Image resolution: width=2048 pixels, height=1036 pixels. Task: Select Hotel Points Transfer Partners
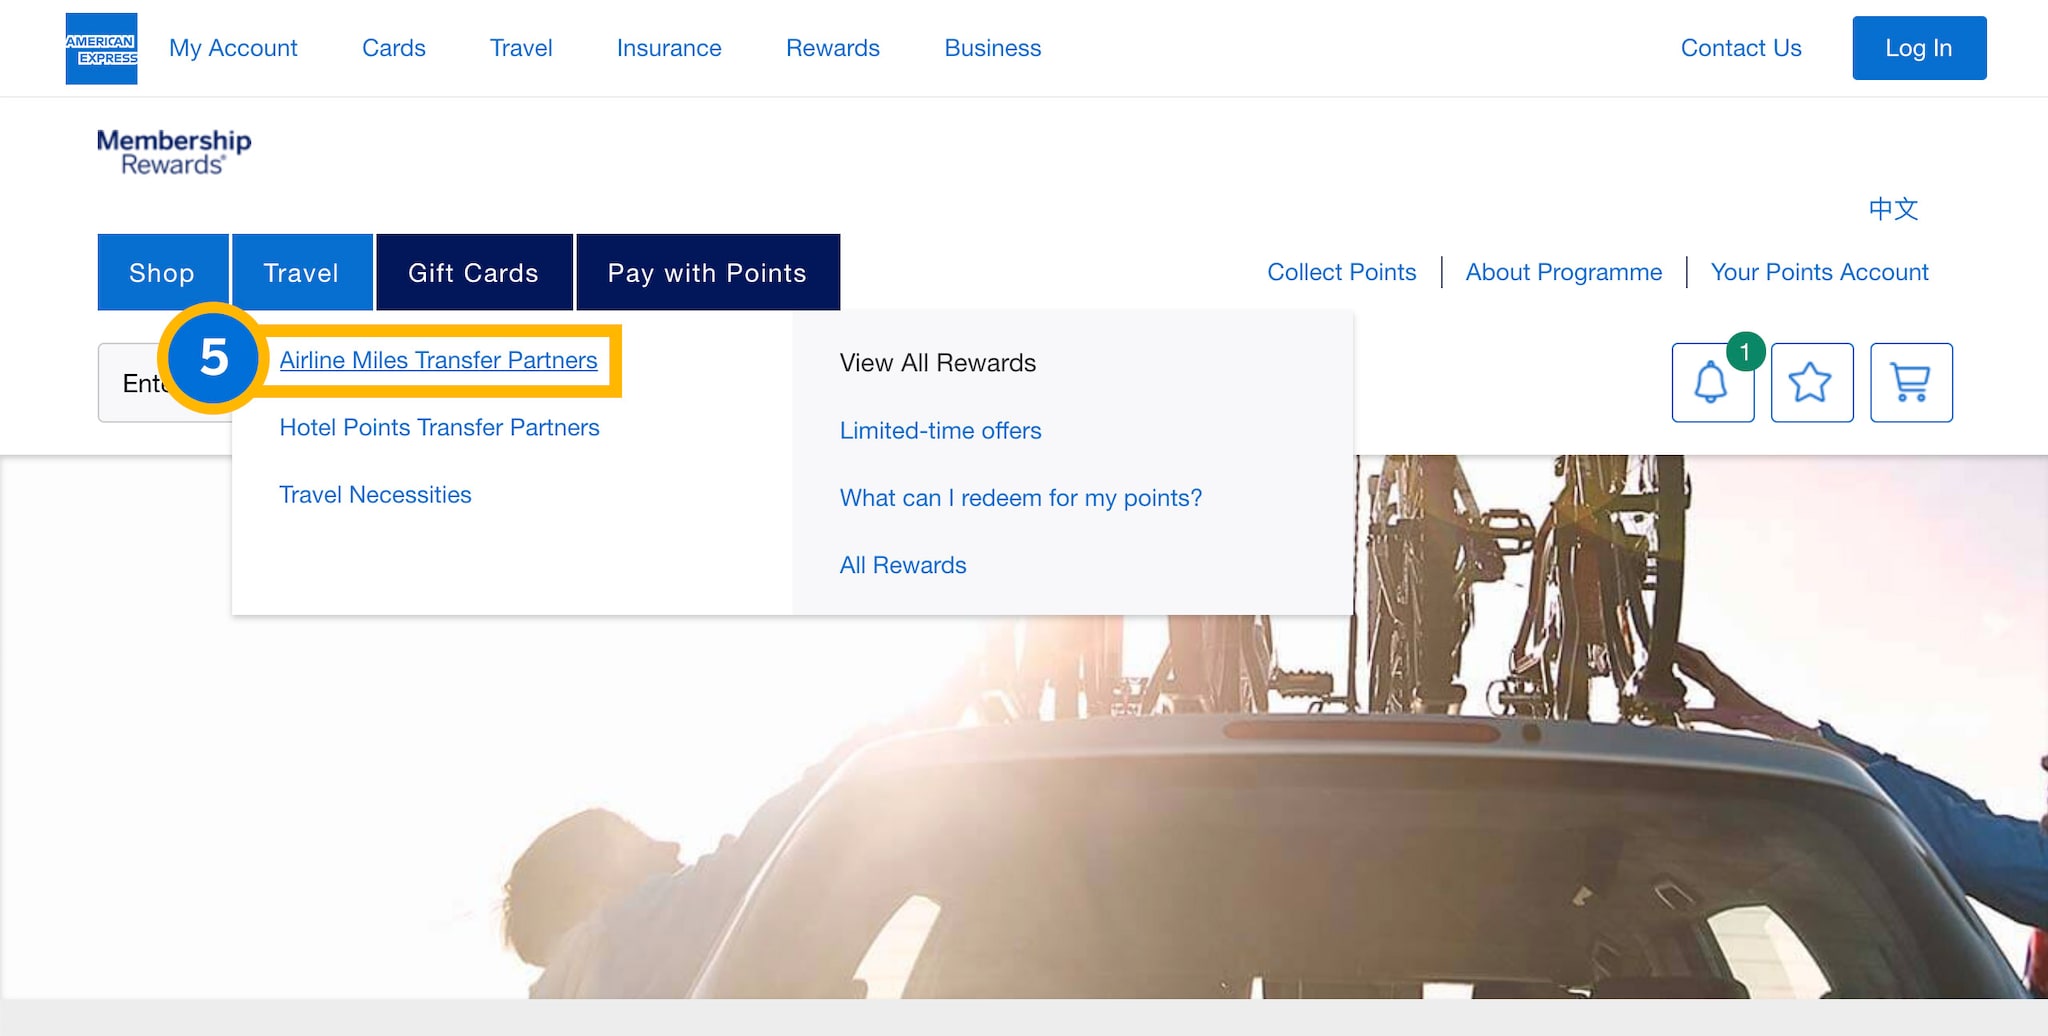pos(439,428)
